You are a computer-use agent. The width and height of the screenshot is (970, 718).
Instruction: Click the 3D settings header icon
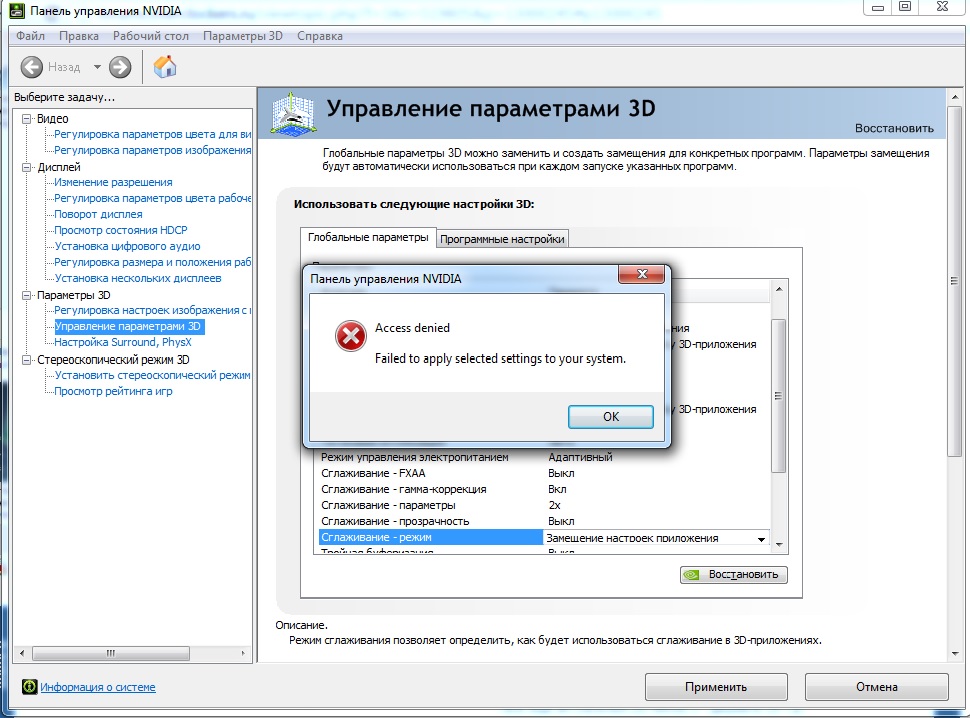293,113
